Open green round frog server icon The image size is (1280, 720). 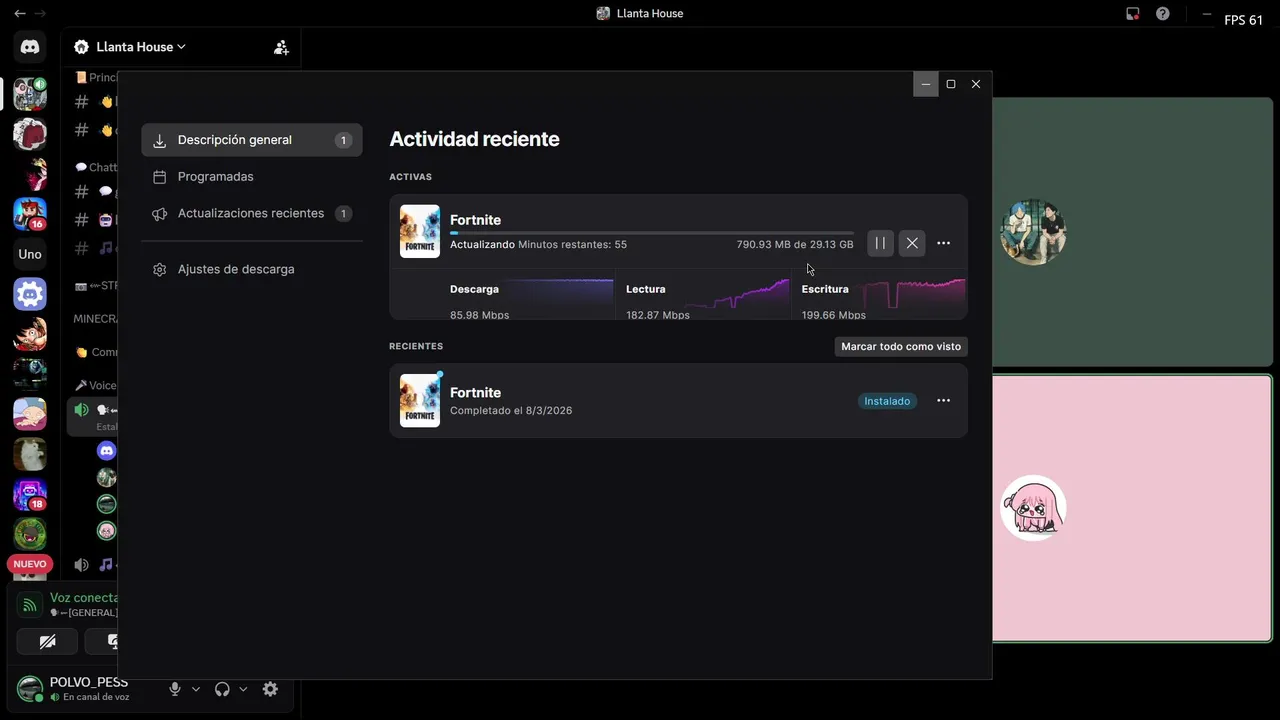30,534
